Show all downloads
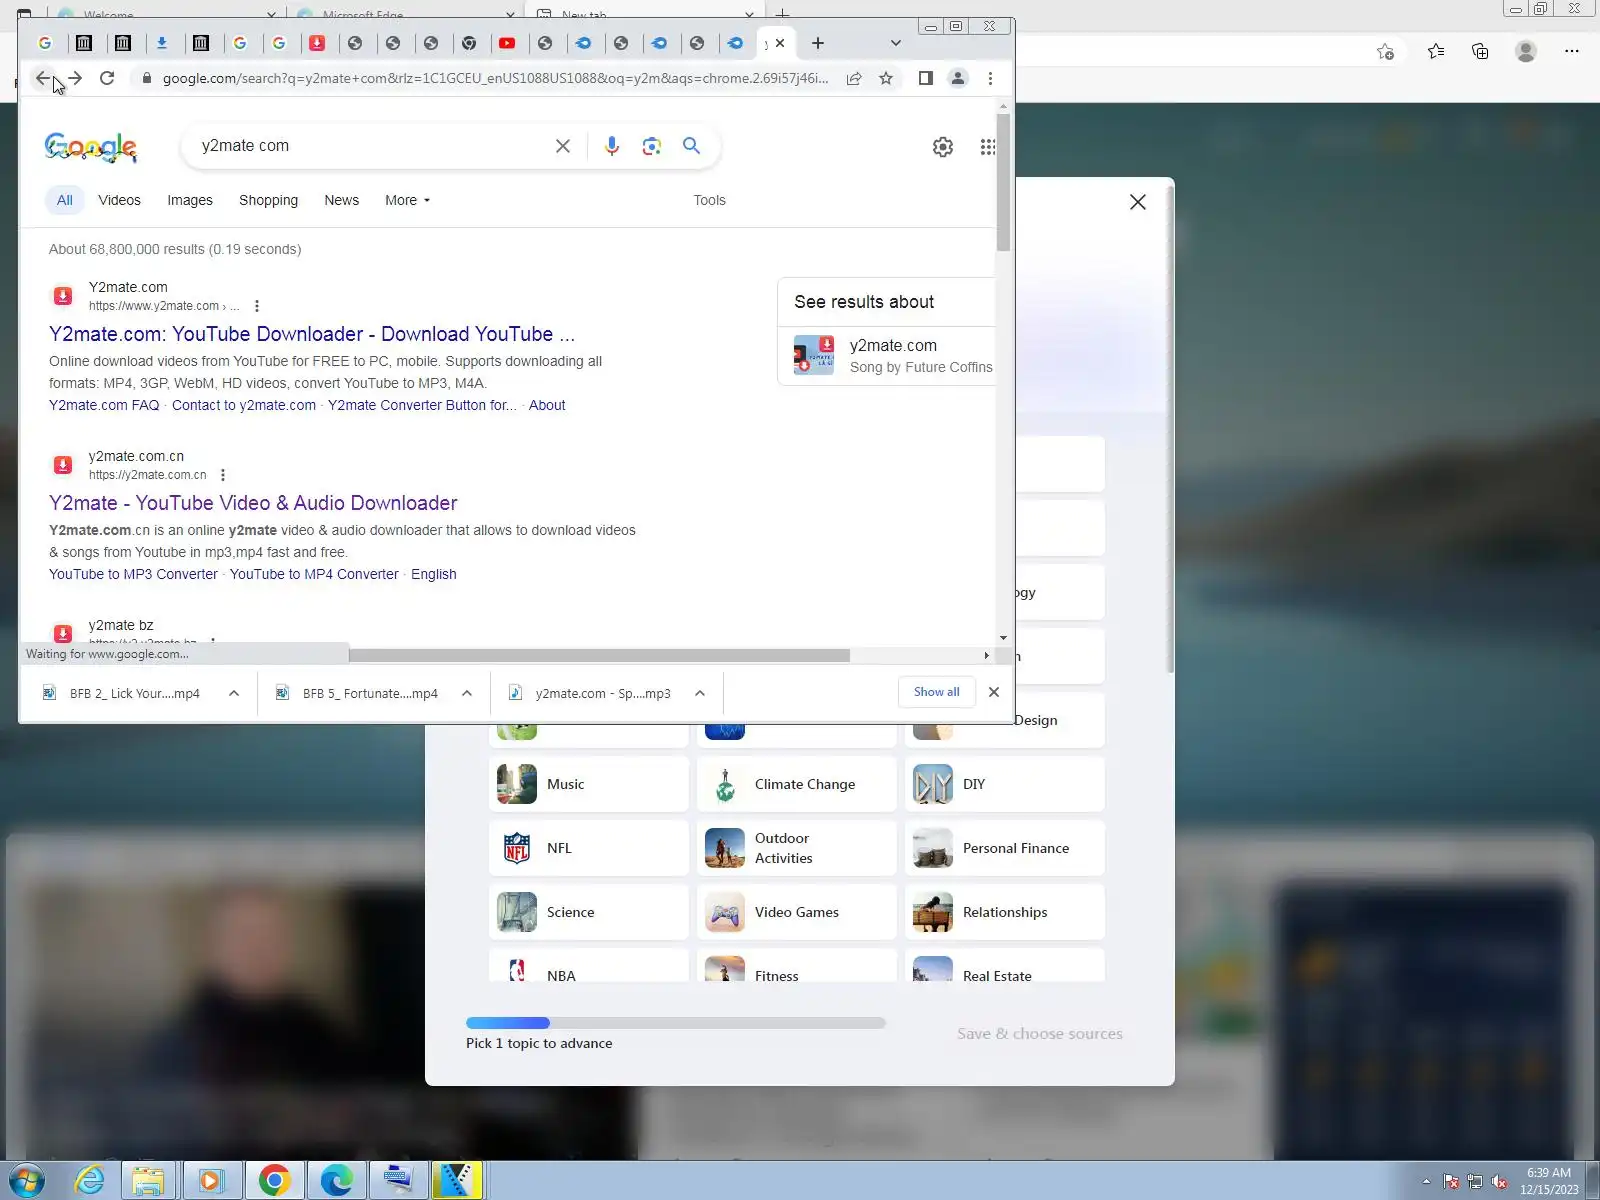The height and width of the screenshot is (1200, 1600). (x=936, y=692)
